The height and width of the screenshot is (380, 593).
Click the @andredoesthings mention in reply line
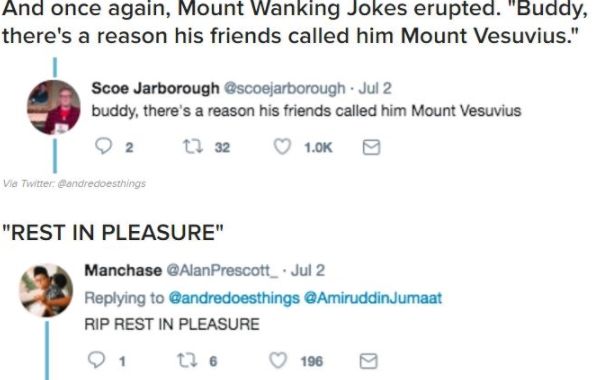[x=234, y=298]
